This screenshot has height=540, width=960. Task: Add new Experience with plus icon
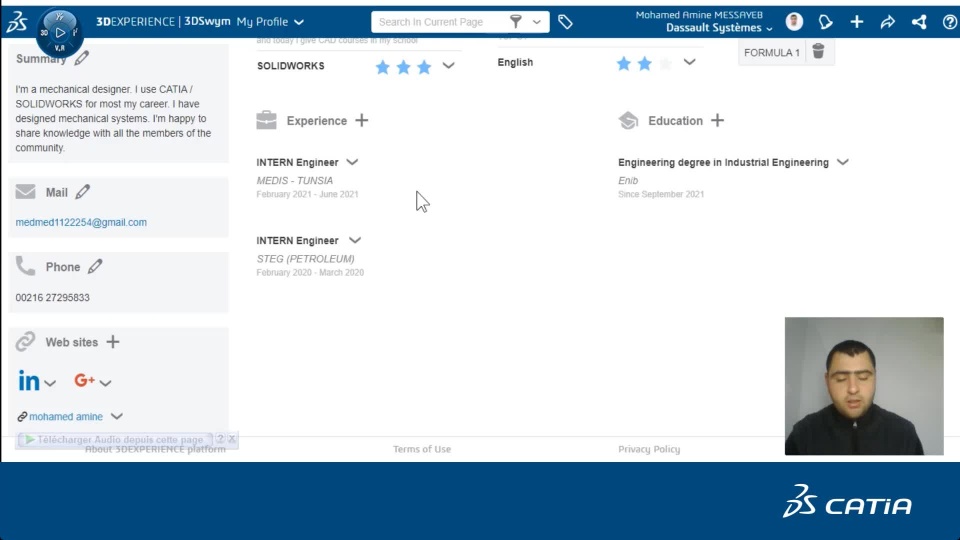362,120
